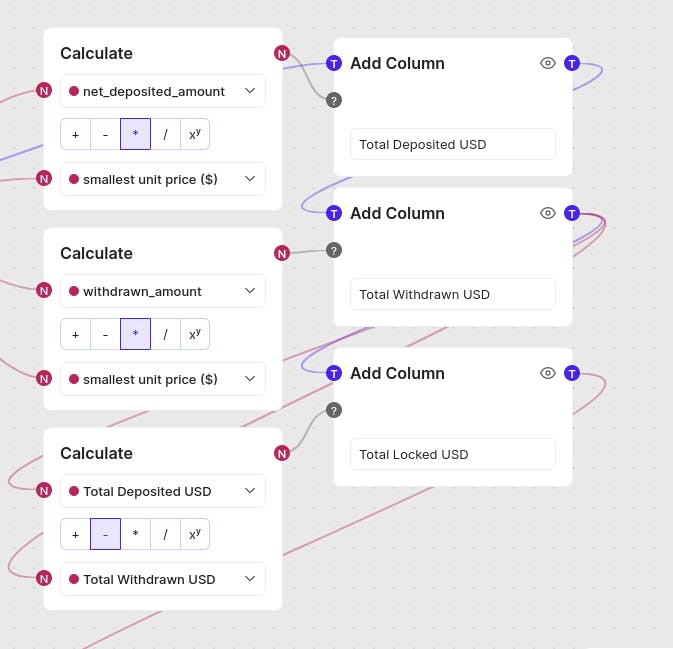The image size is (673, 649).
Task: Choose the multiply operator in second Calculate node
Action: pos(136,334)
